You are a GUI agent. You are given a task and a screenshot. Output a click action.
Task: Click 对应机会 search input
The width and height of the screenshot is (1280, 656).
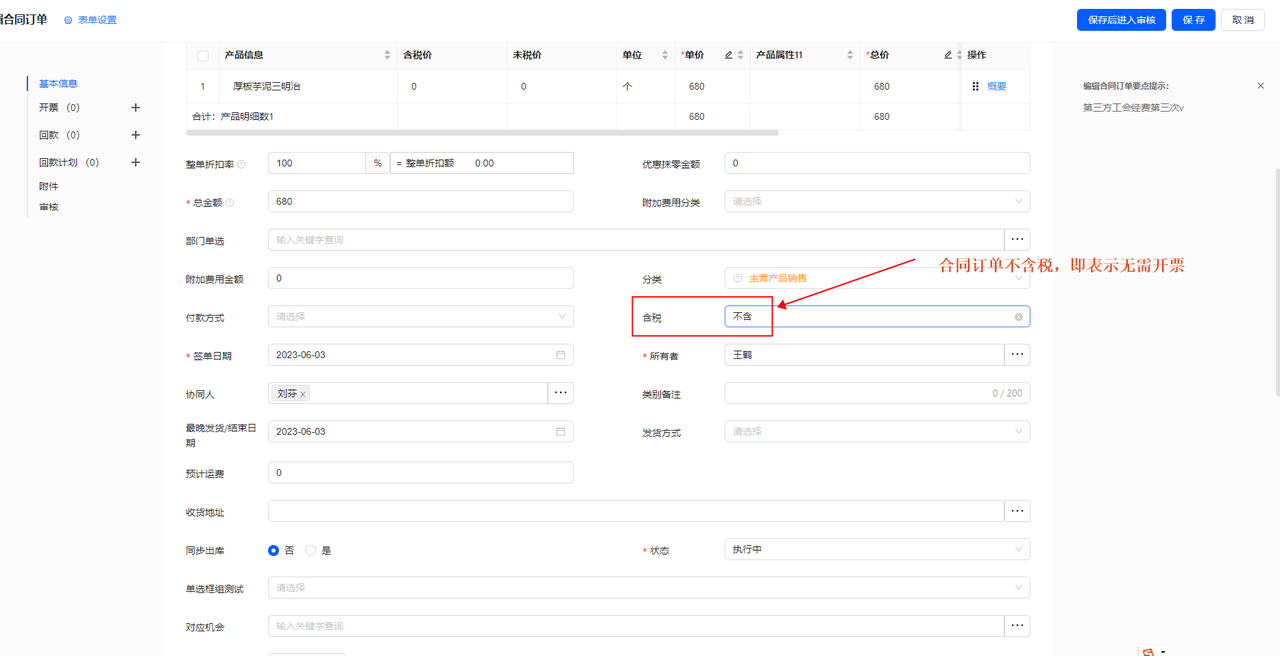(636, 625)
